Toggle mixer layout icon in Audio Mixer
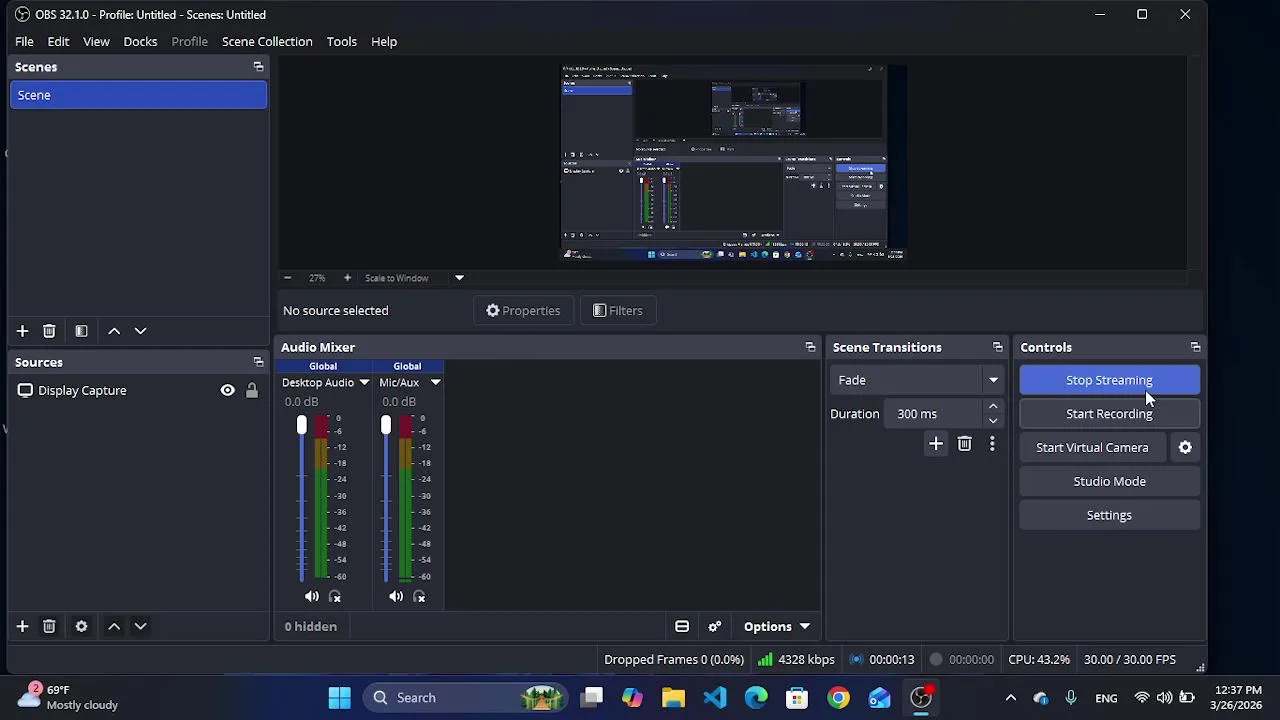 tap(682, 627)
